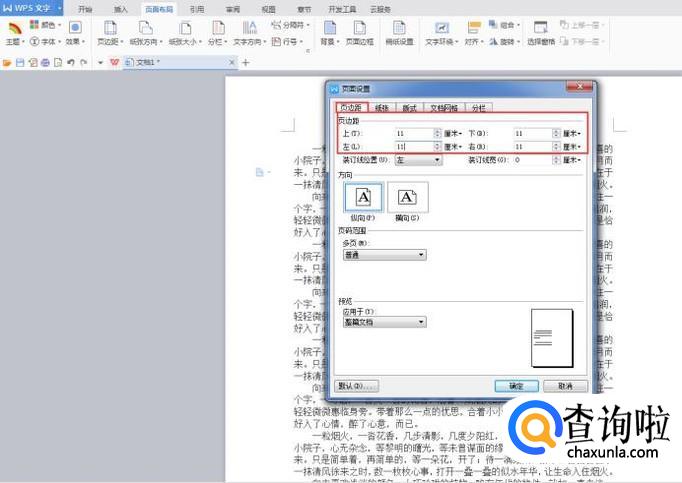Screen dimensions: 682x483
Task: Select the 版式 tab in dialog
Action: click(409, 107)
